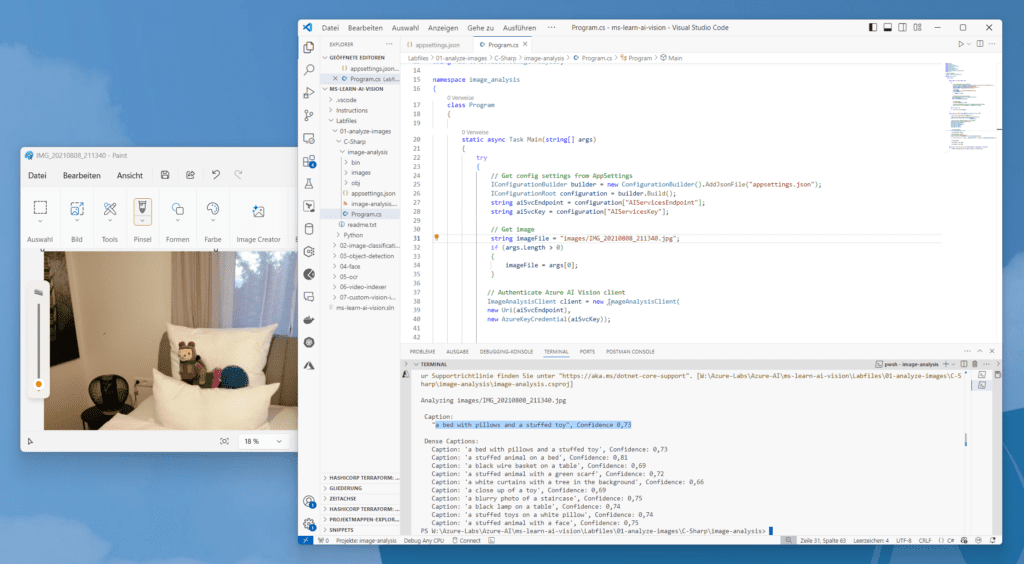
Task: Split the terminal with split icon
Action: click(x=963, y=364)
